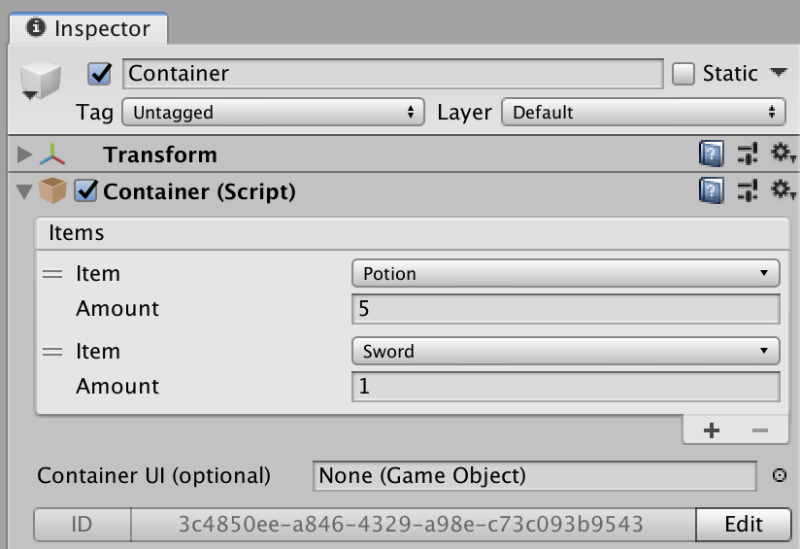
Task: Click the Edit button next to ID
Action: pyautogui.click(x=743, y=524)
